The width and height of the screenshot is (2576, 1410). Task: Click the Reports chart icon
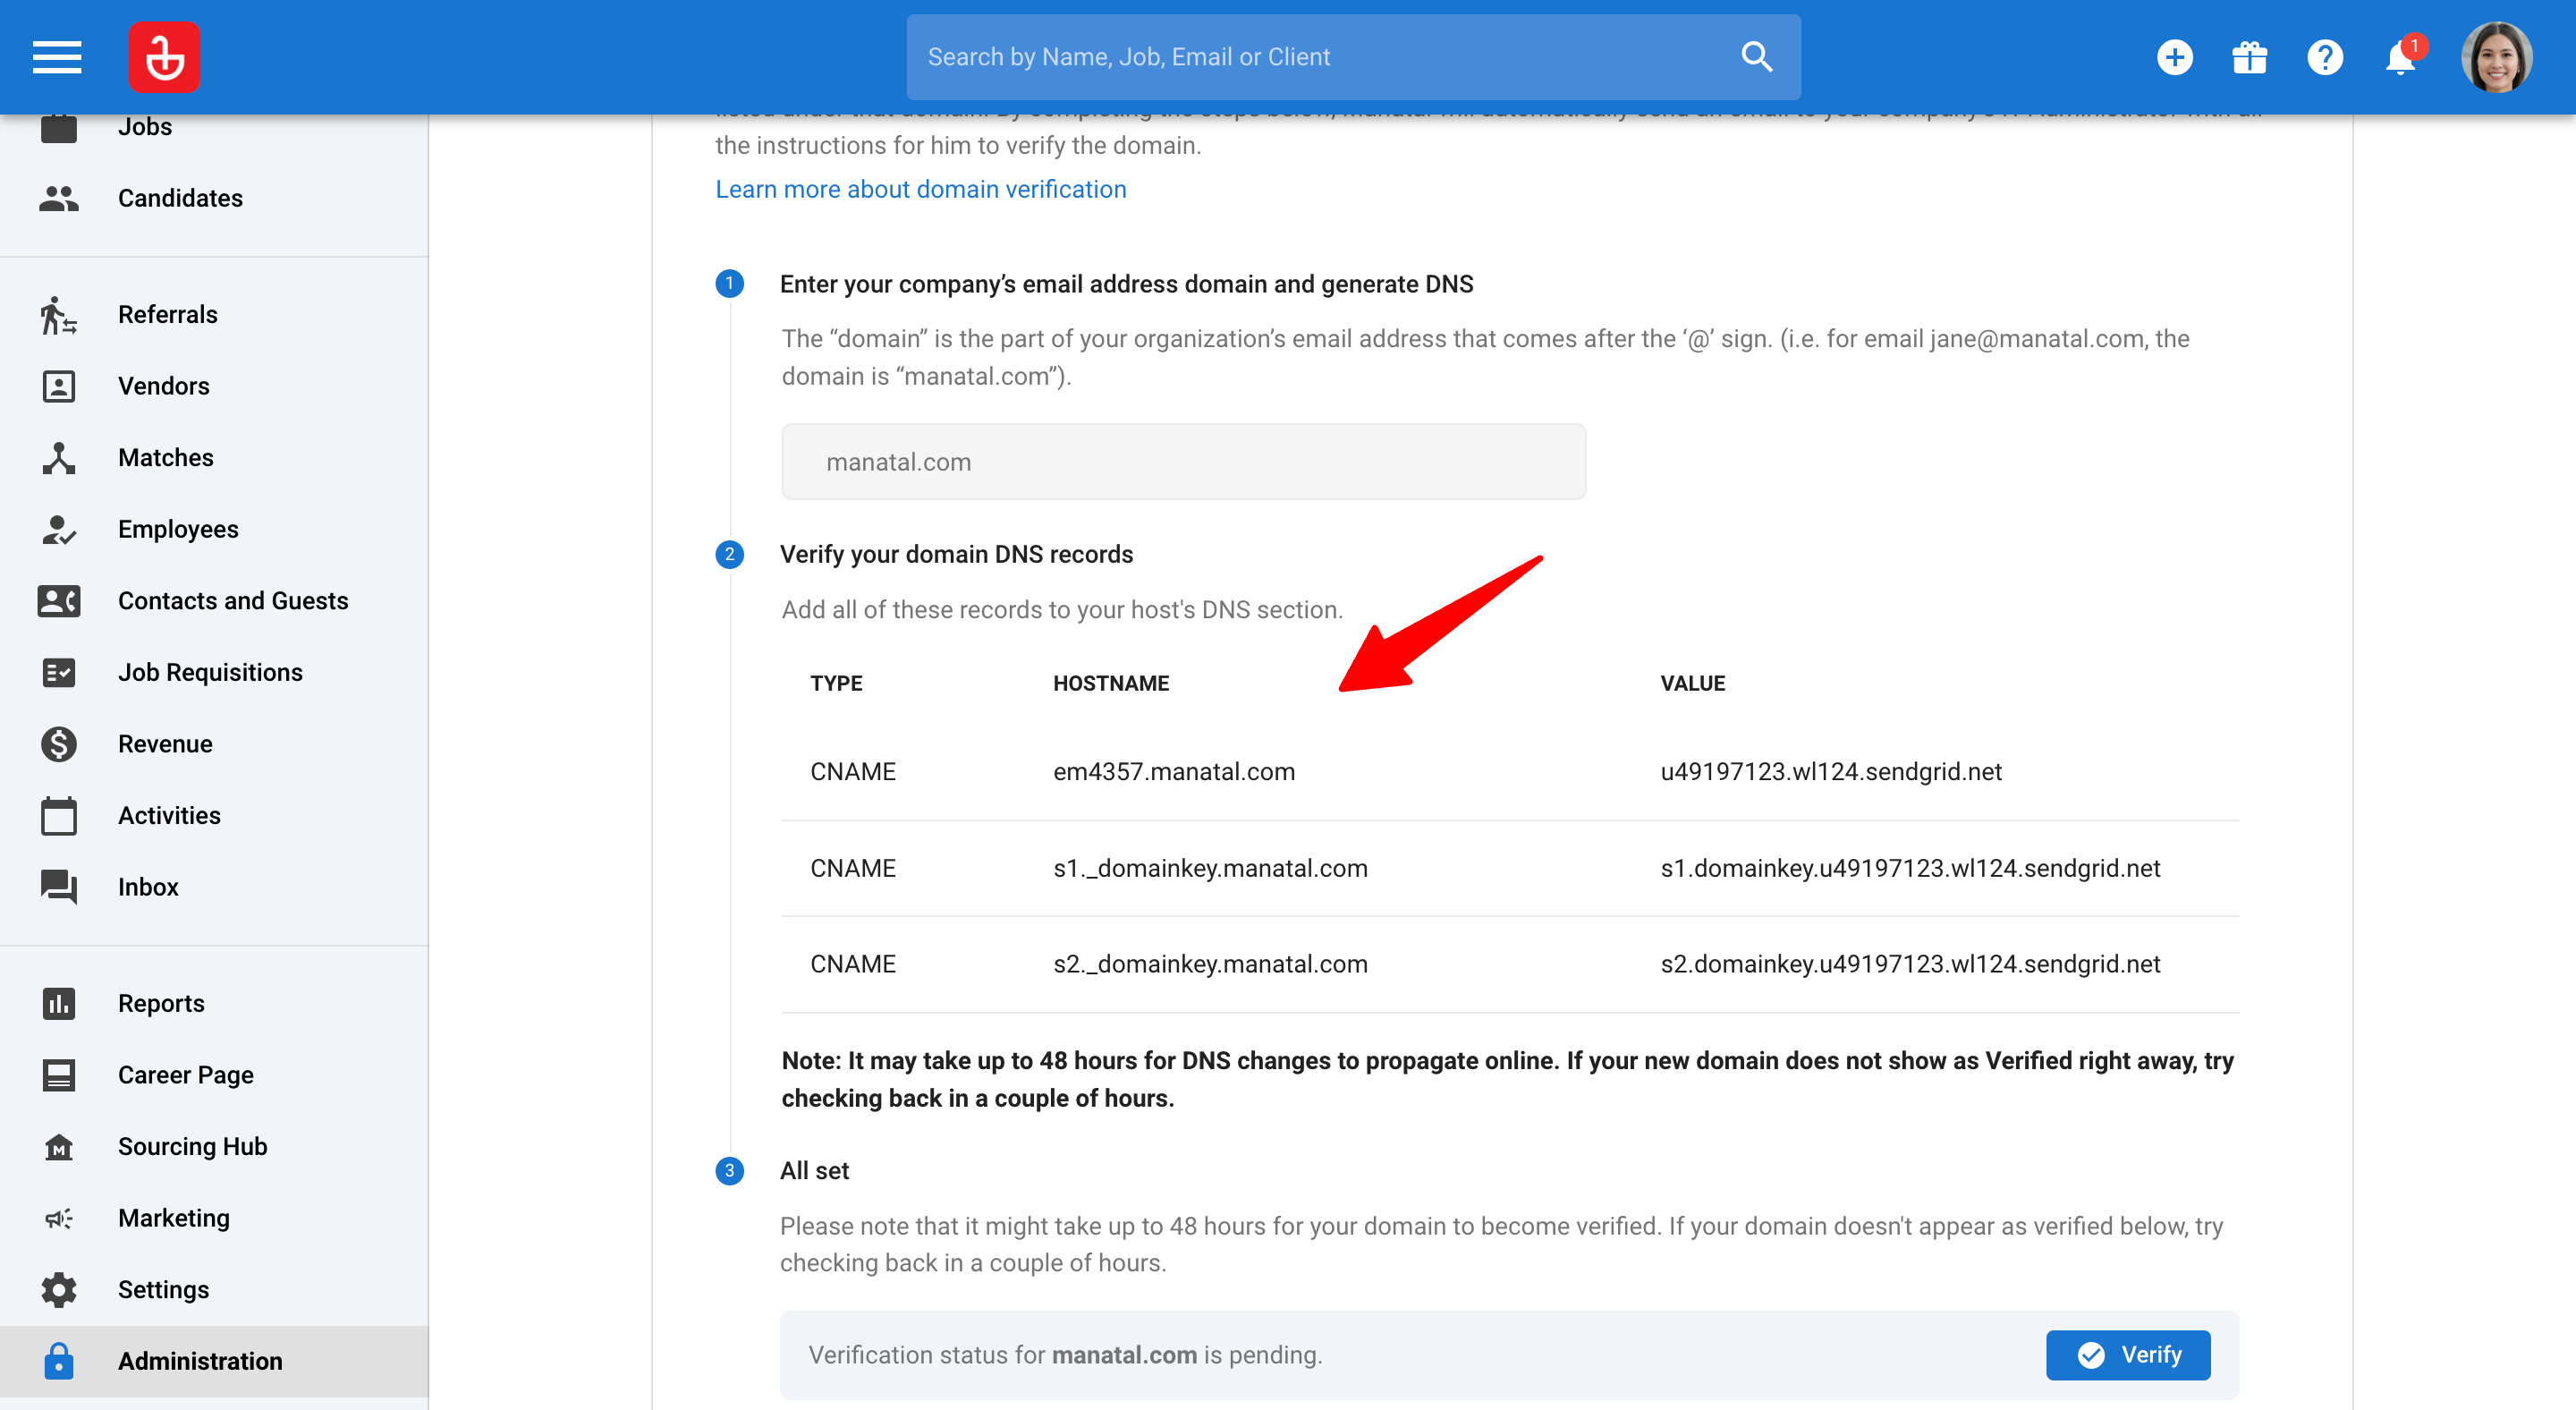[59, 1002]
